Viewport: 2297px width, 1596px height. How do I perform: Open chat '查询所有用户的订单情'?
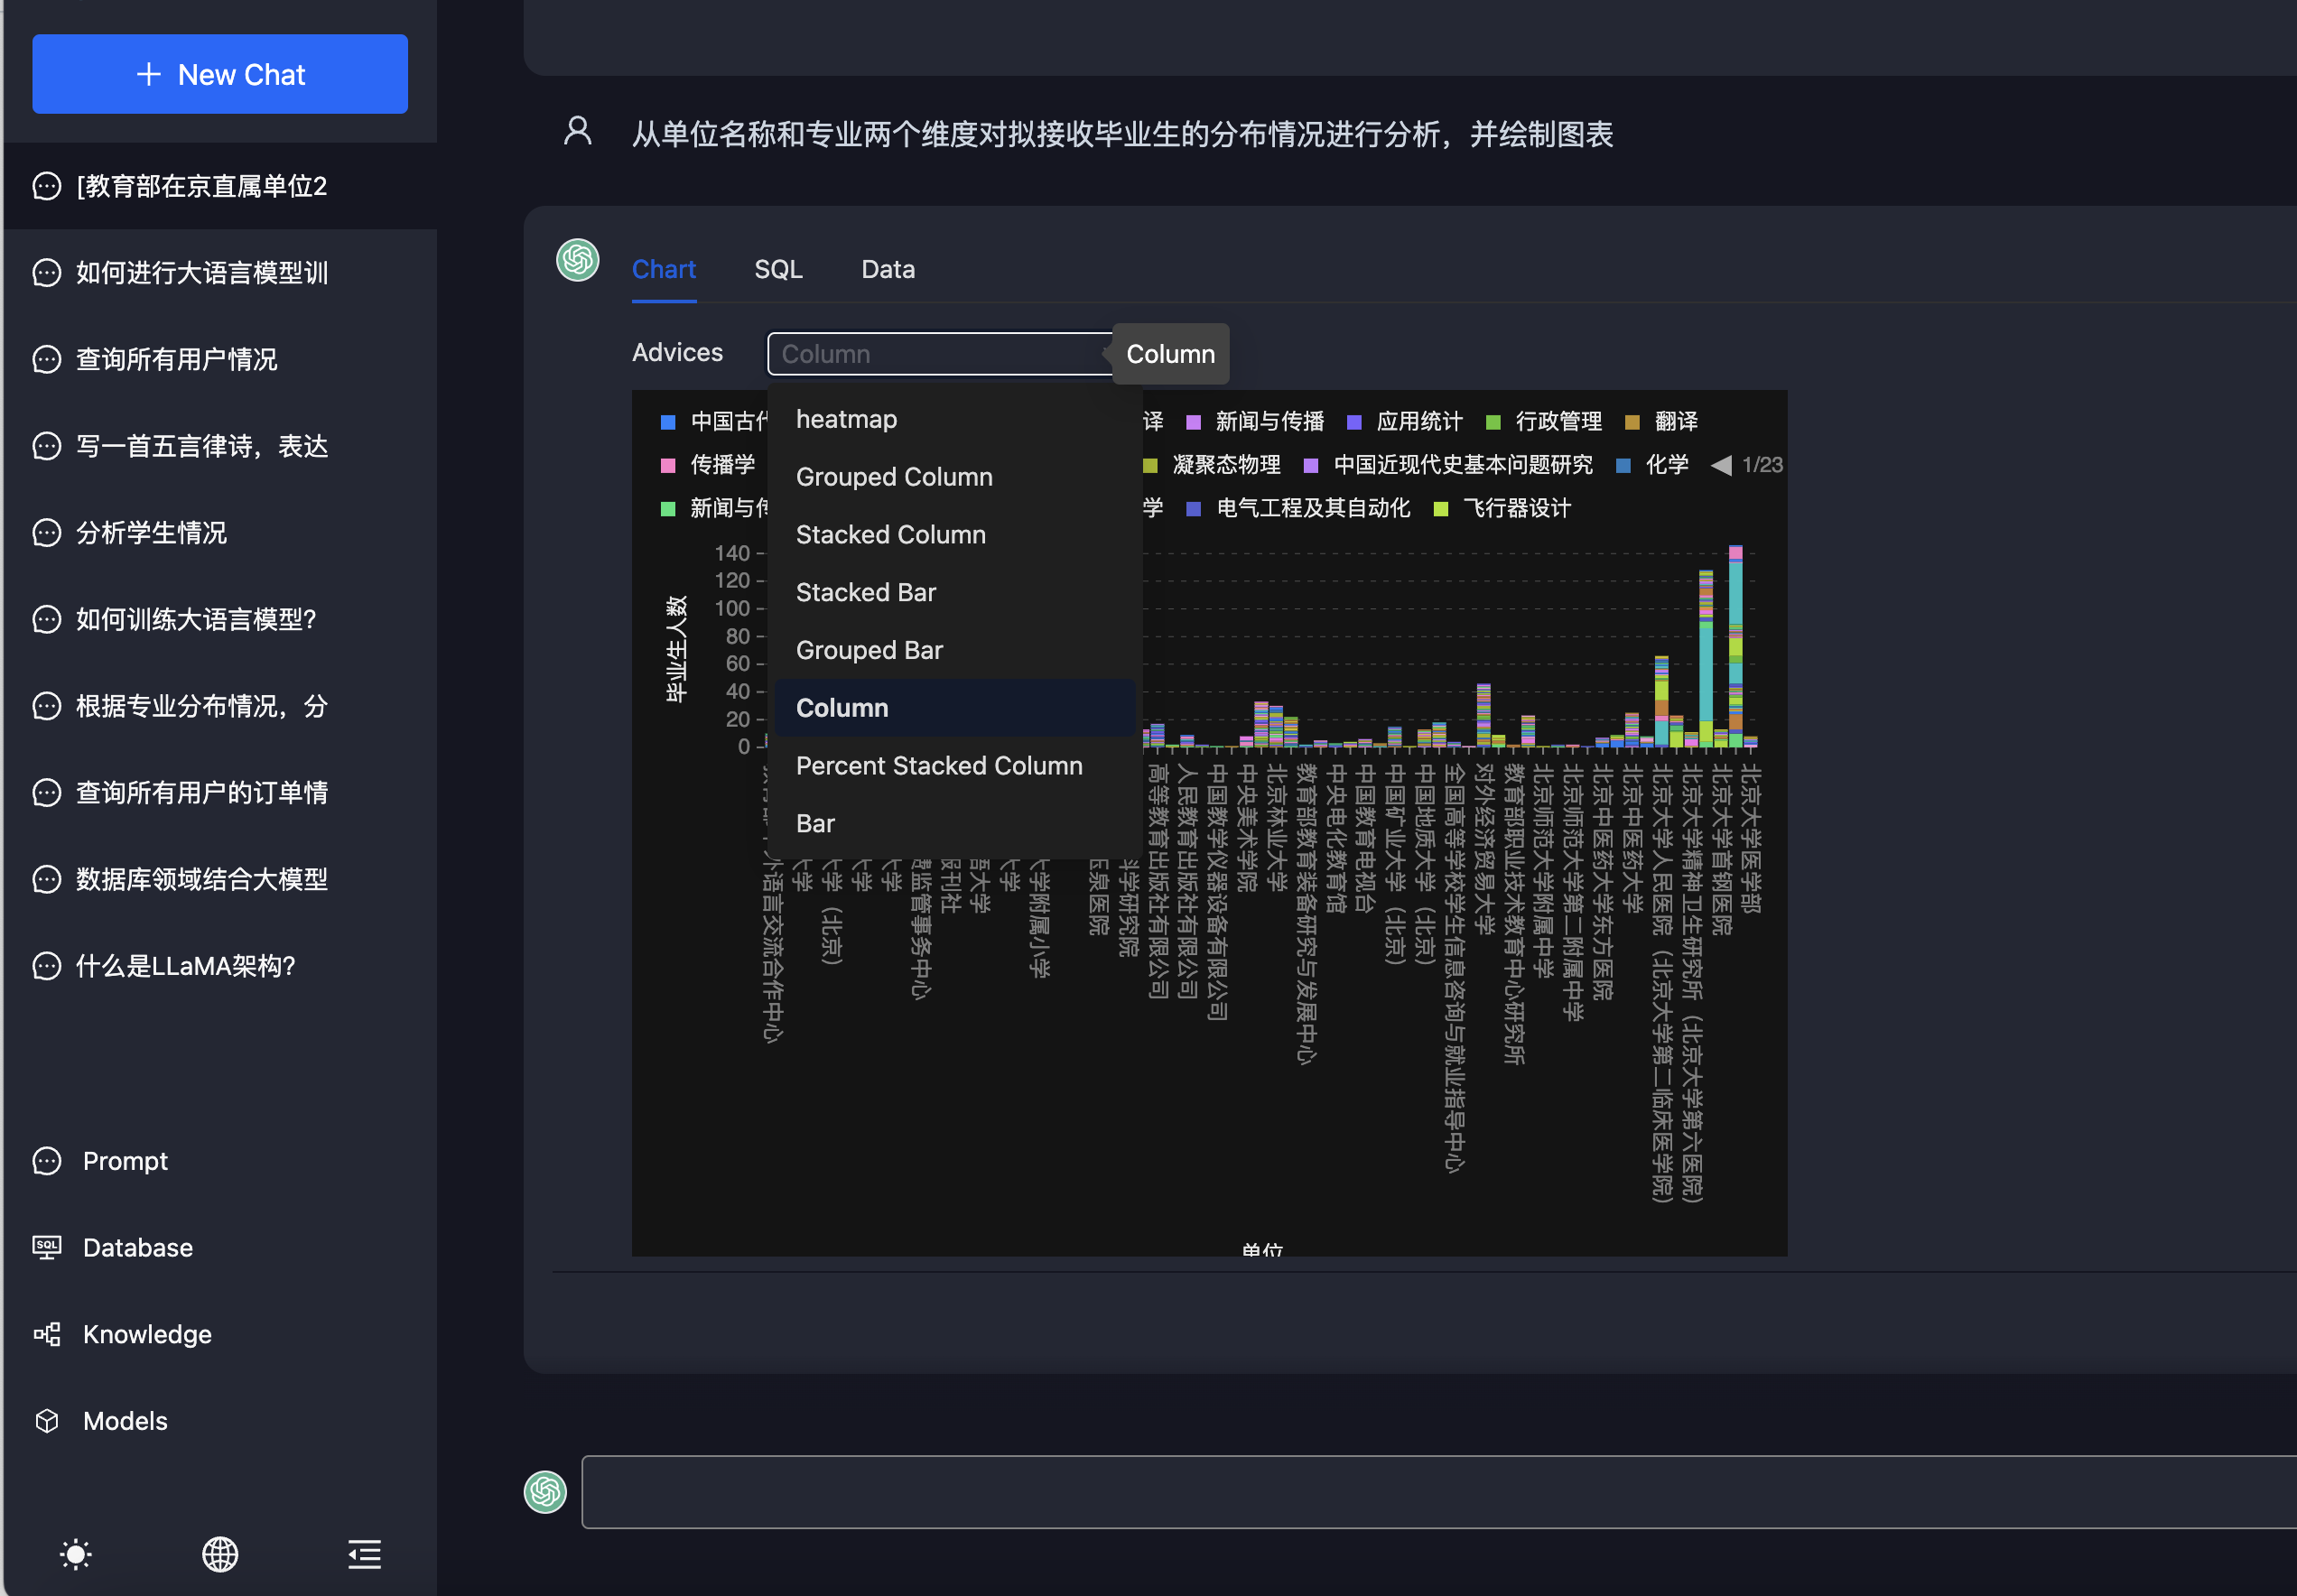[x=220, y=793]
